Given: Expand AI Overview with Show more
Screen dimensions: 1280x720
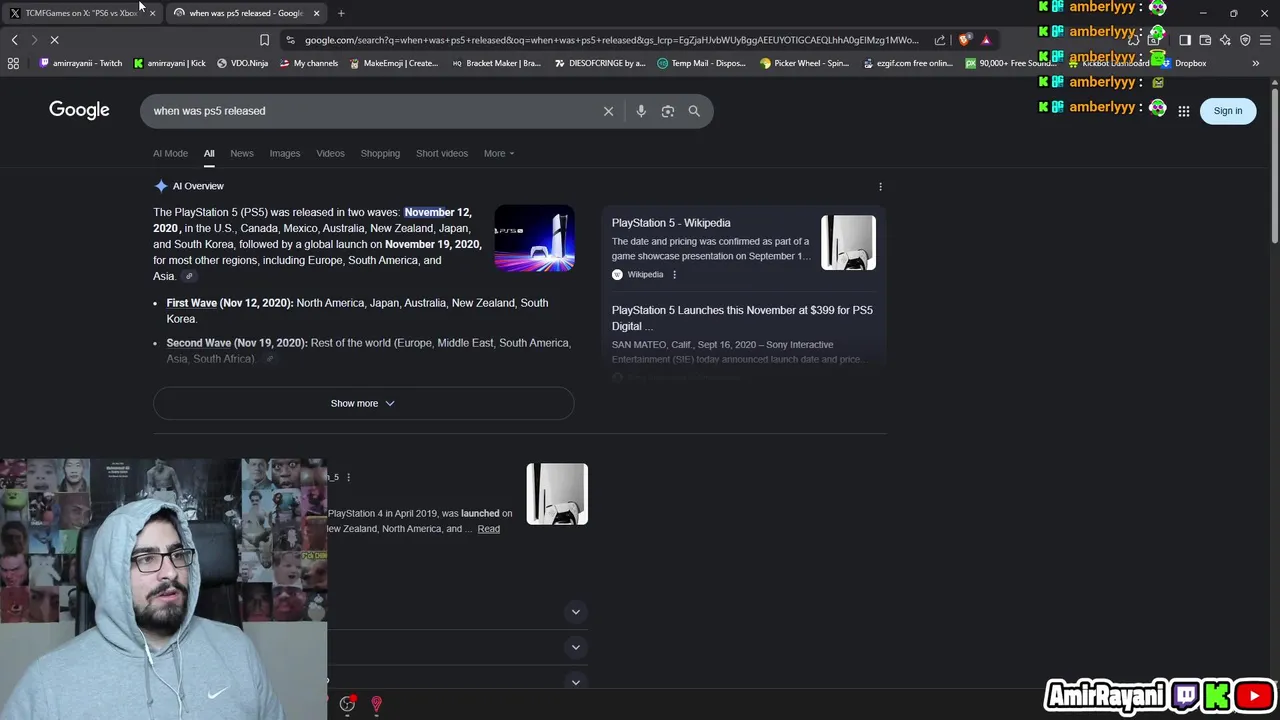Looking at the screenshot, I should coord(363,403).
